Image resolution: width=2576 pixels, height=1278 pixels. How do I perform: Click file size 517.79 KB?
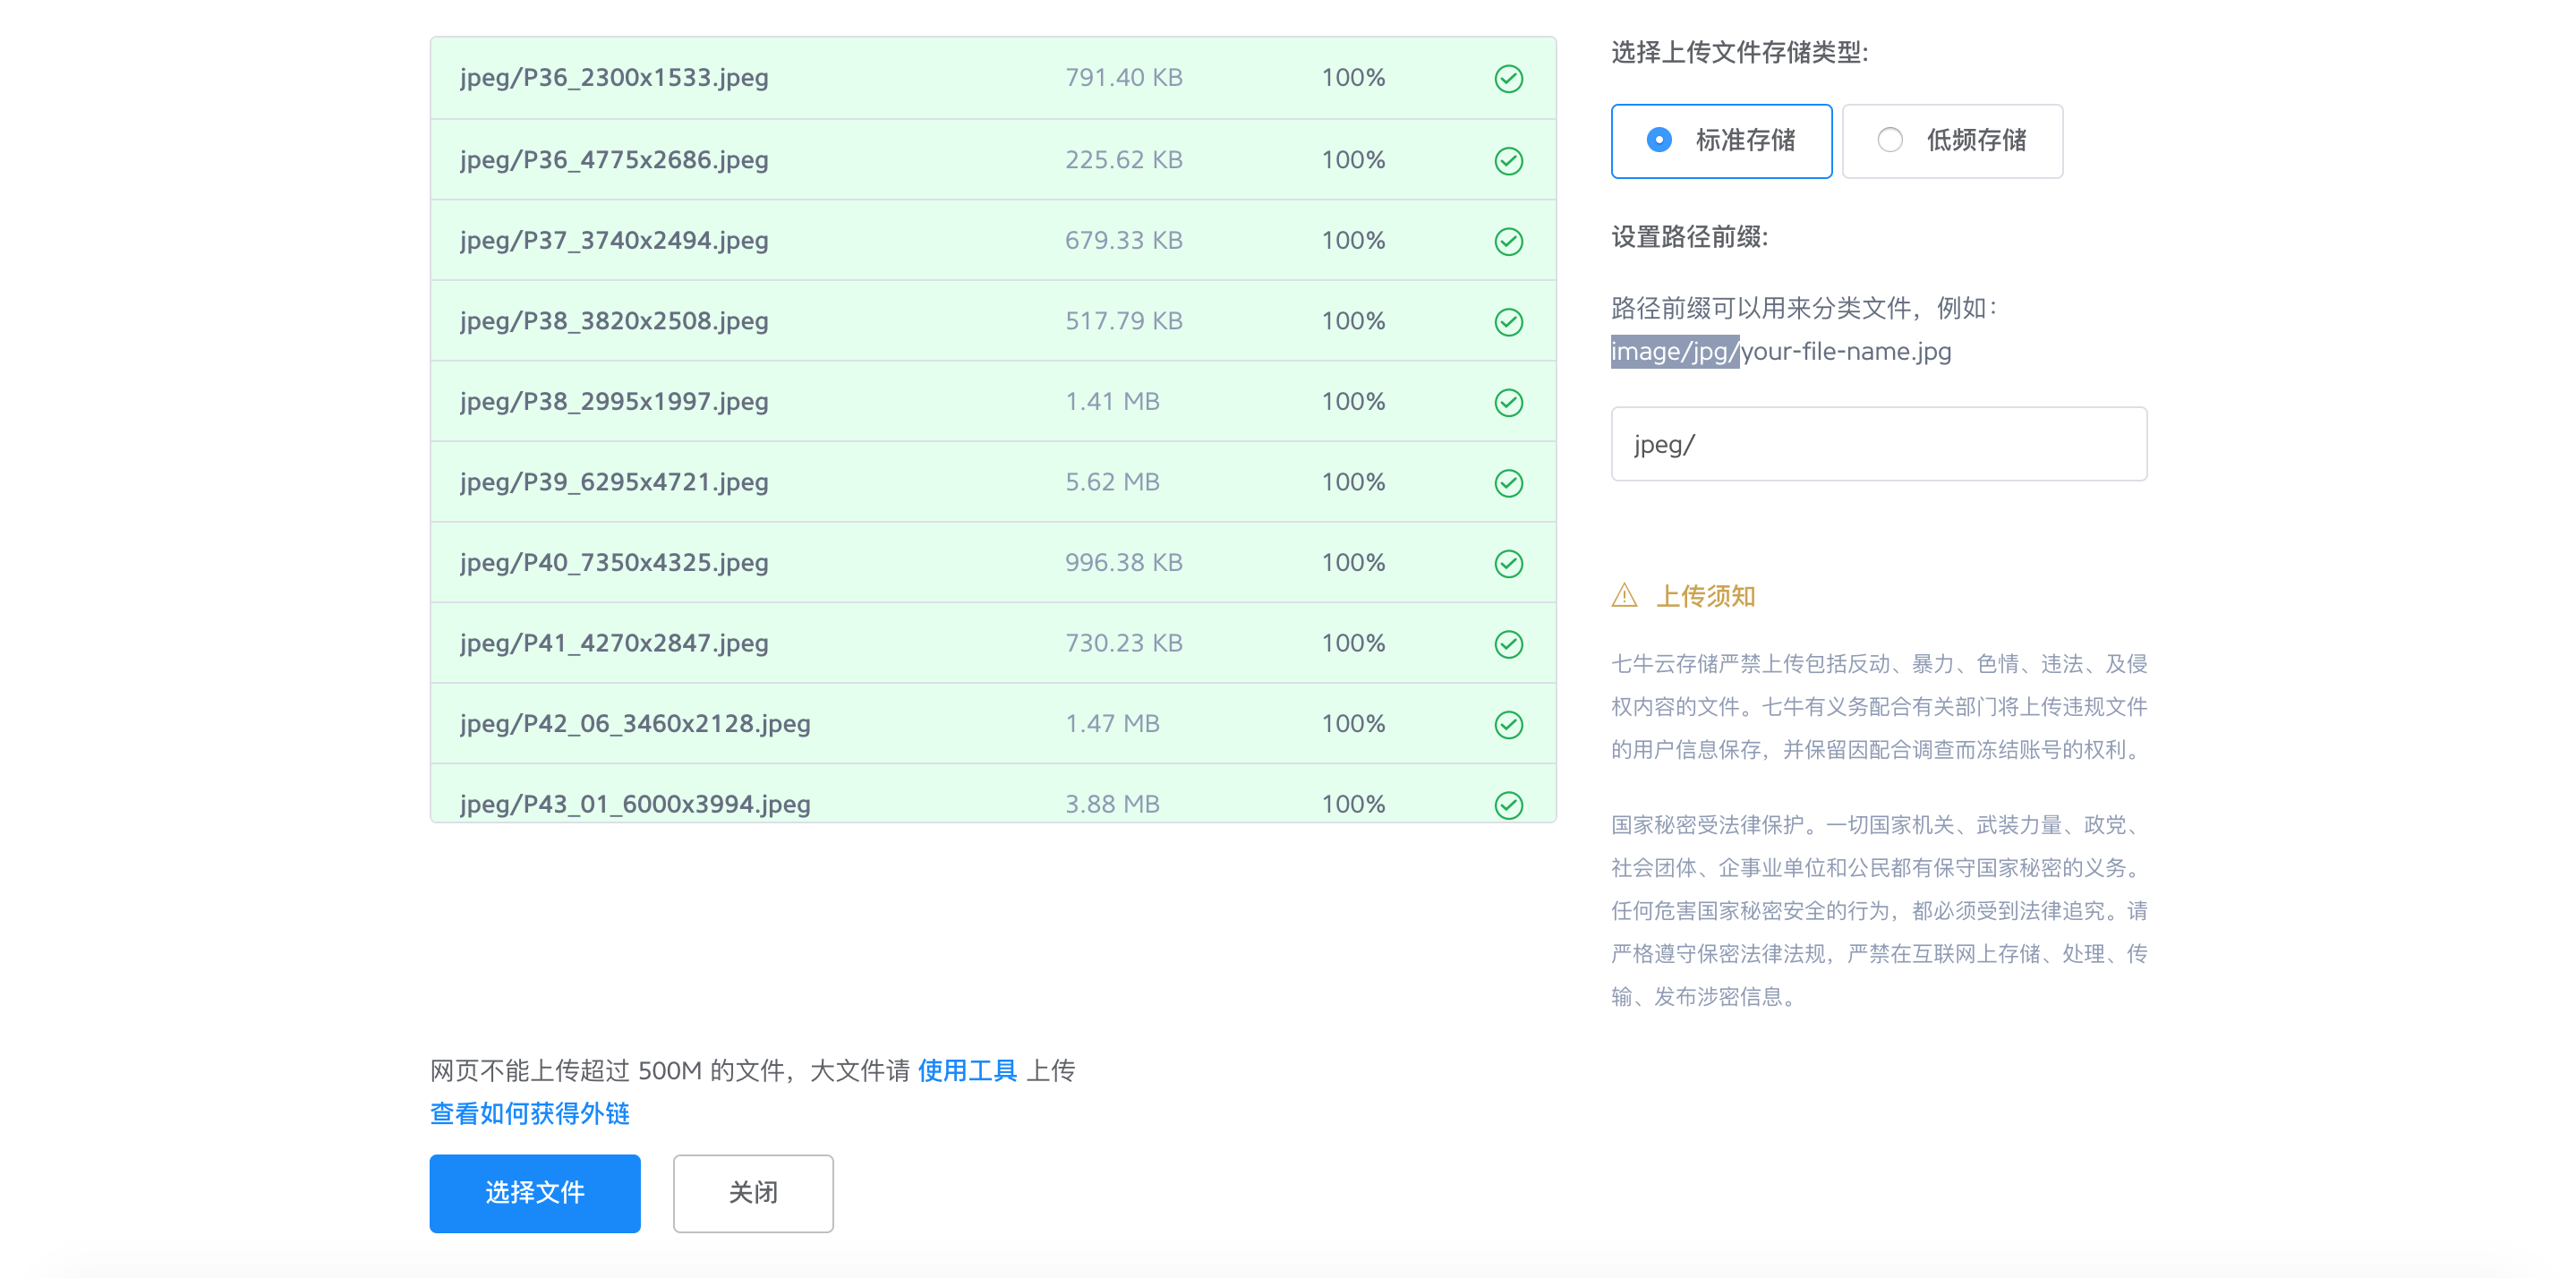point(1124,321)
